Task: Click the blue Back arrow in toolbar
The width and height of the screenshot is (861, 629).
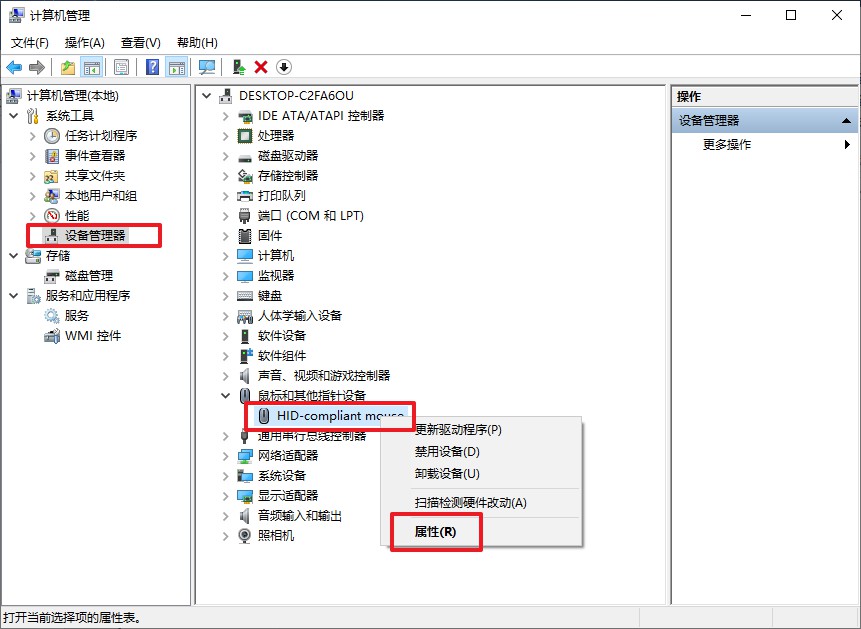Action: (x=14, y=68)
